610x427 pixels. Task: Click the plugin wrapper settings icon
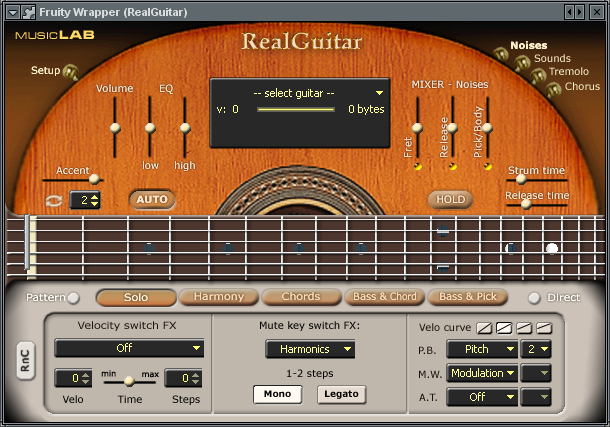click(x=28, y=12)
